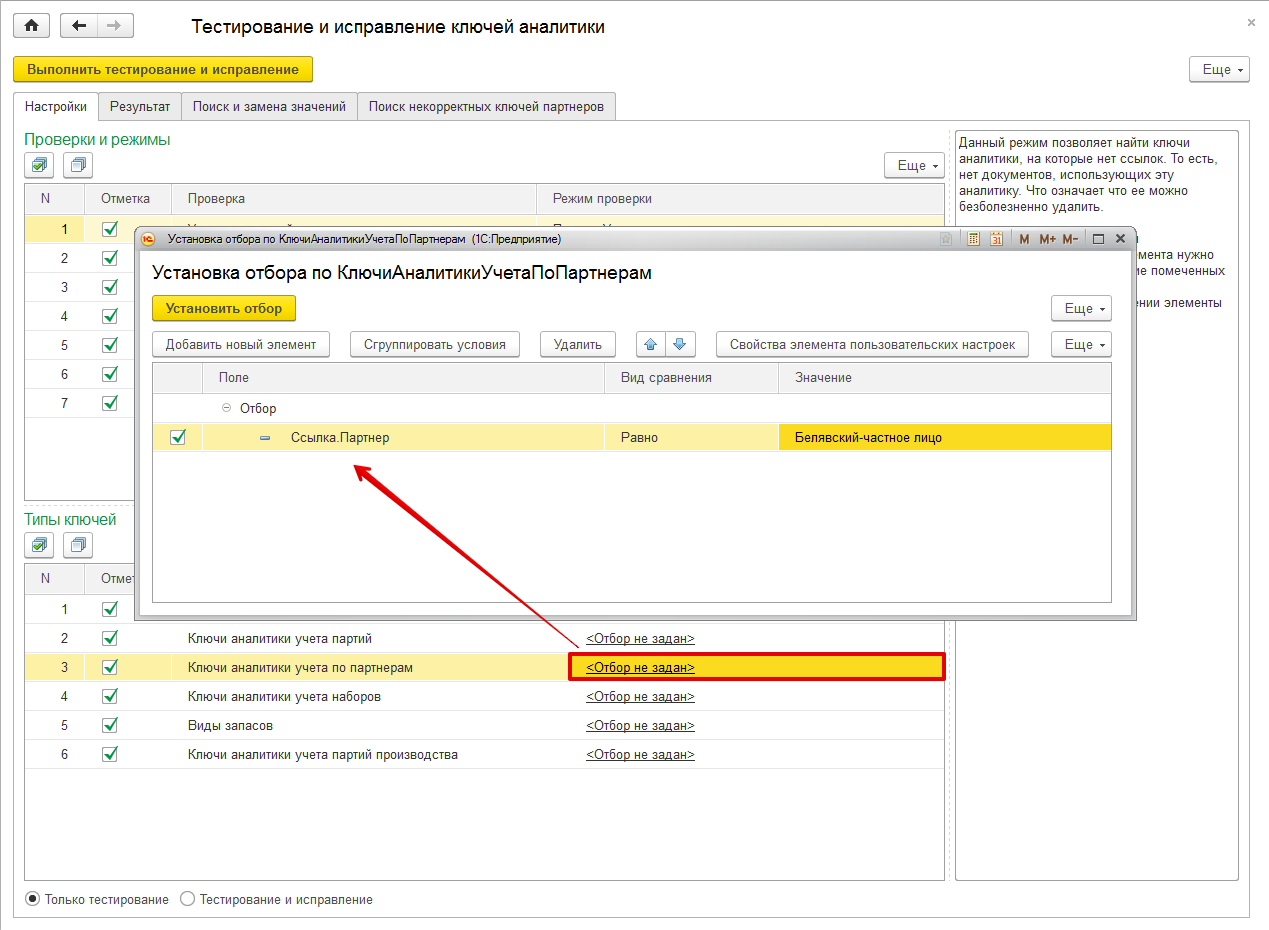Viewport: 1269px width, 930px height.
Task: Add dialog to favorites with the star icon
Action: 946,239
